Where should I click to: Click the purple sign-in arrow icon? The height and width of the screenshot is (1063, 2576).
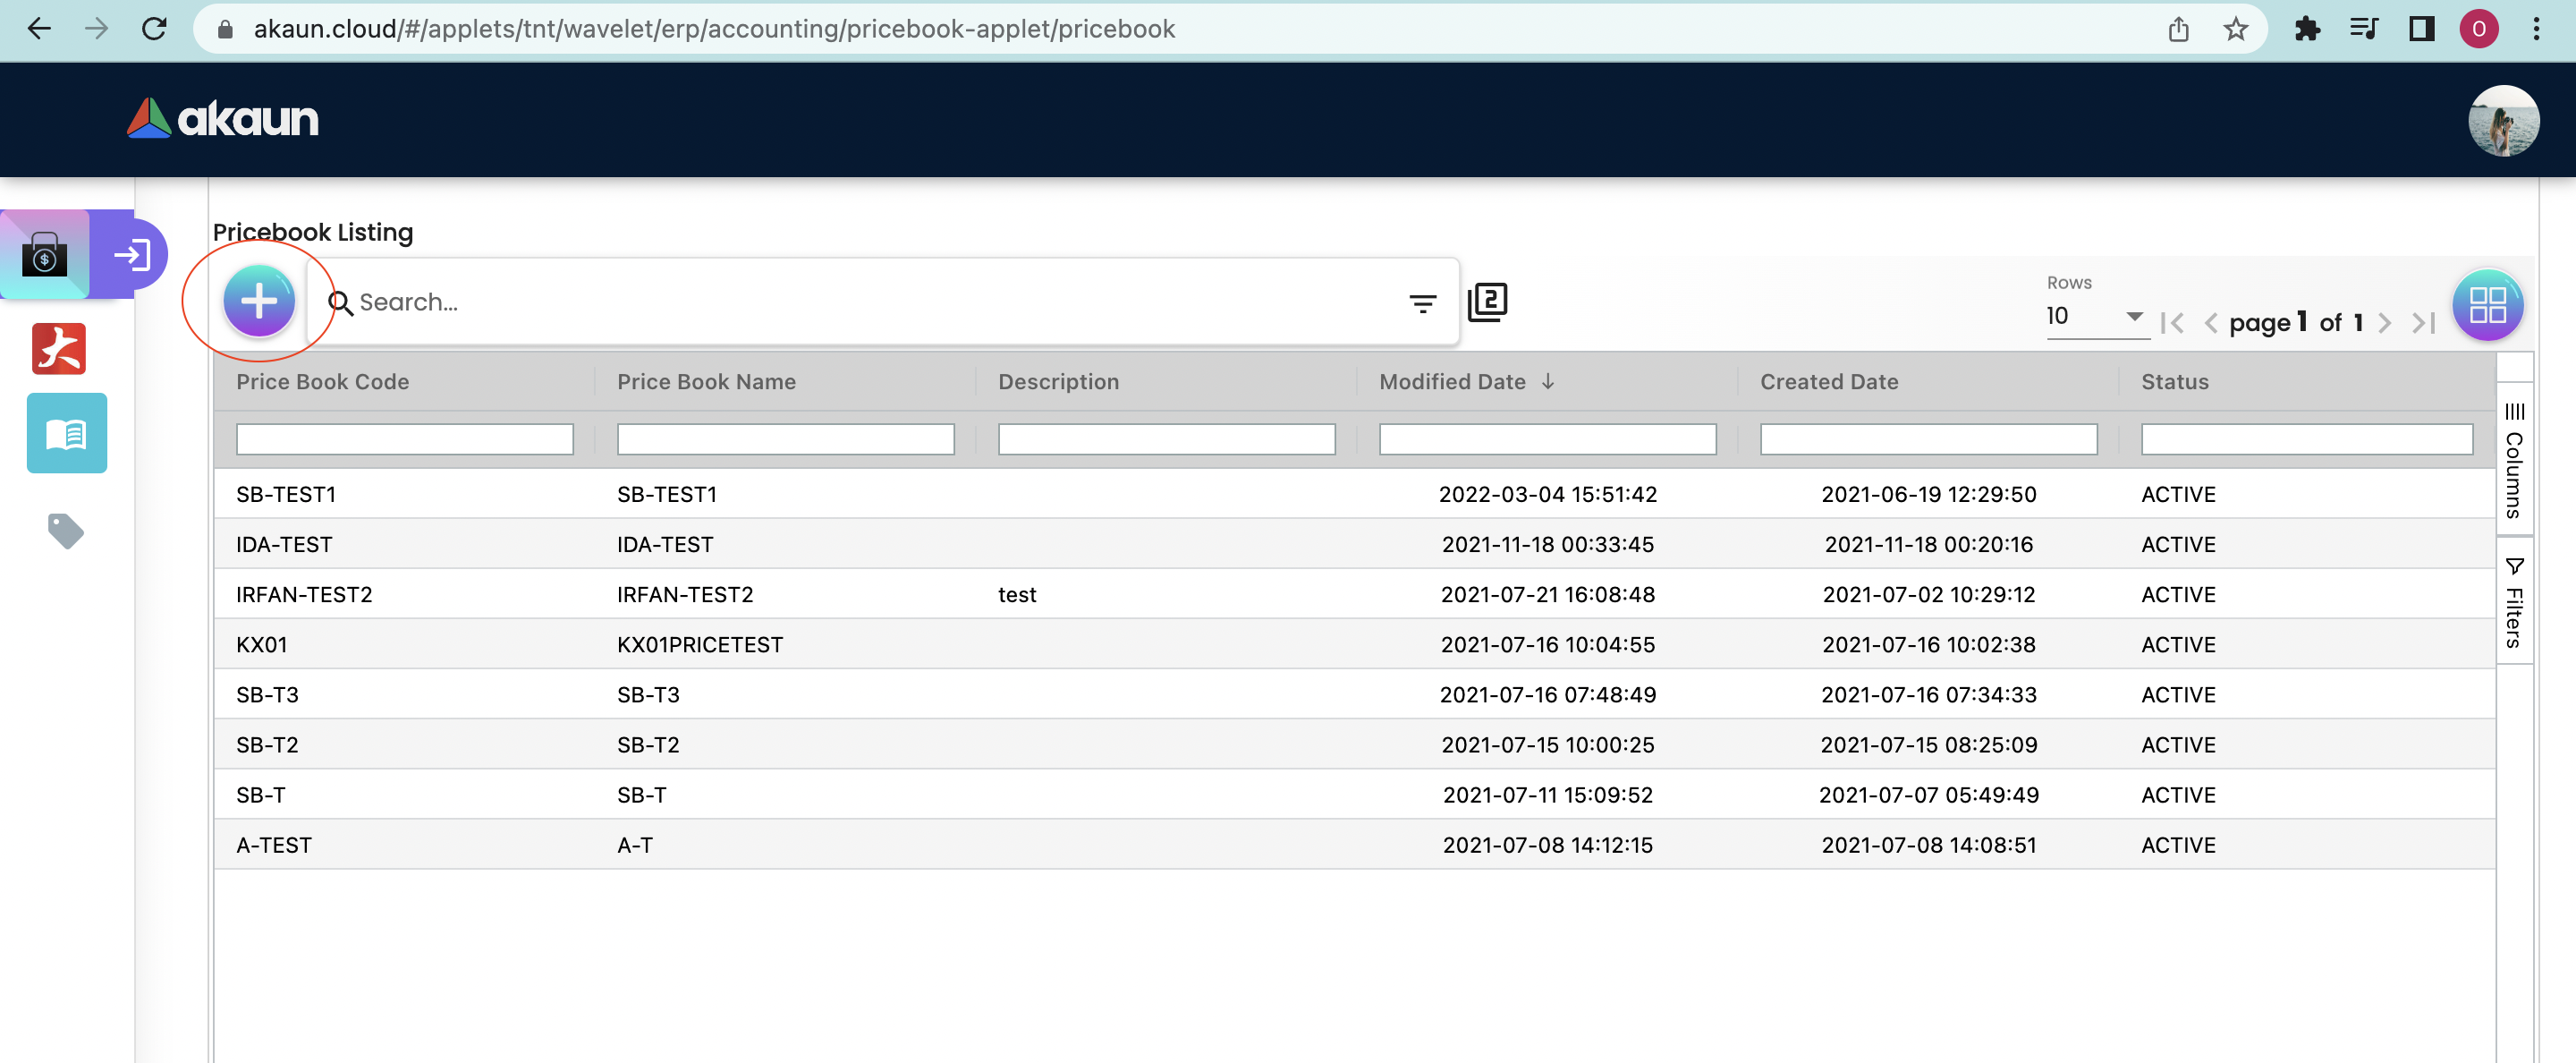pyautogui.click(x=132, y=255)
